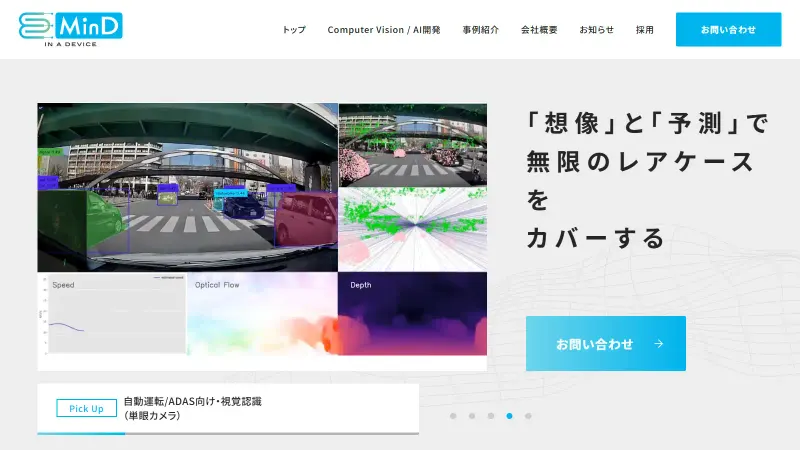Open 会社概要 navigation link
Screen dimensions: 800x450
click(x=539, y=30)
